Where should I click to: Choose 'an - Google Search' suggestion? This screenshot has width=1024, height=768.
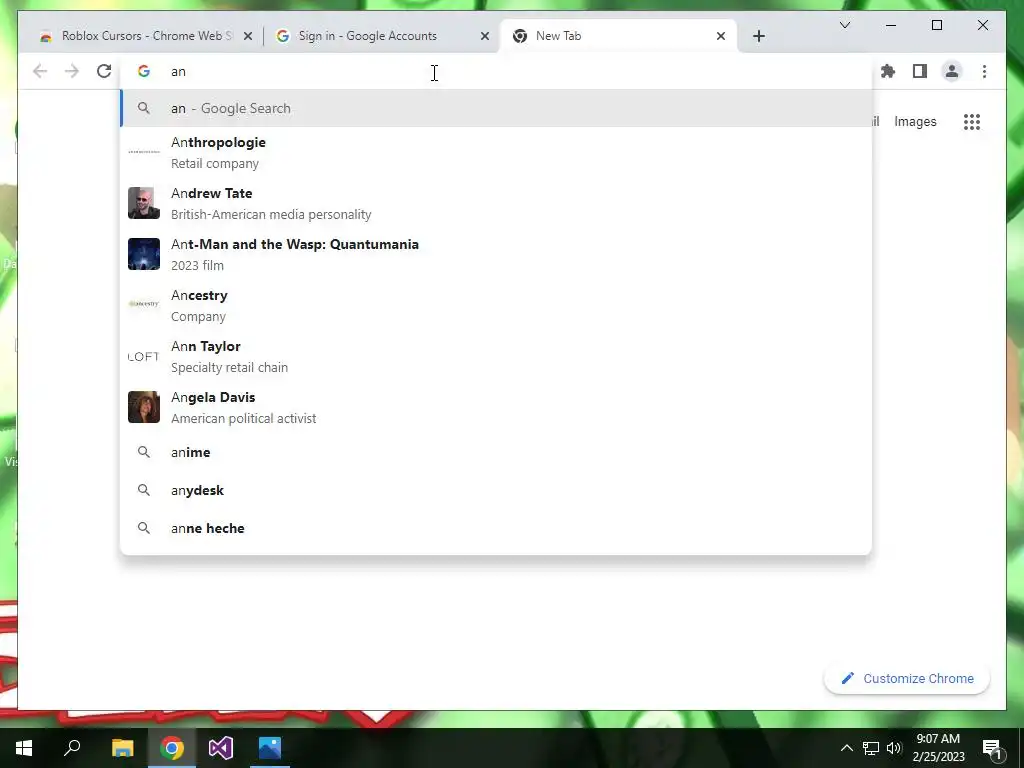click(496, 108)
